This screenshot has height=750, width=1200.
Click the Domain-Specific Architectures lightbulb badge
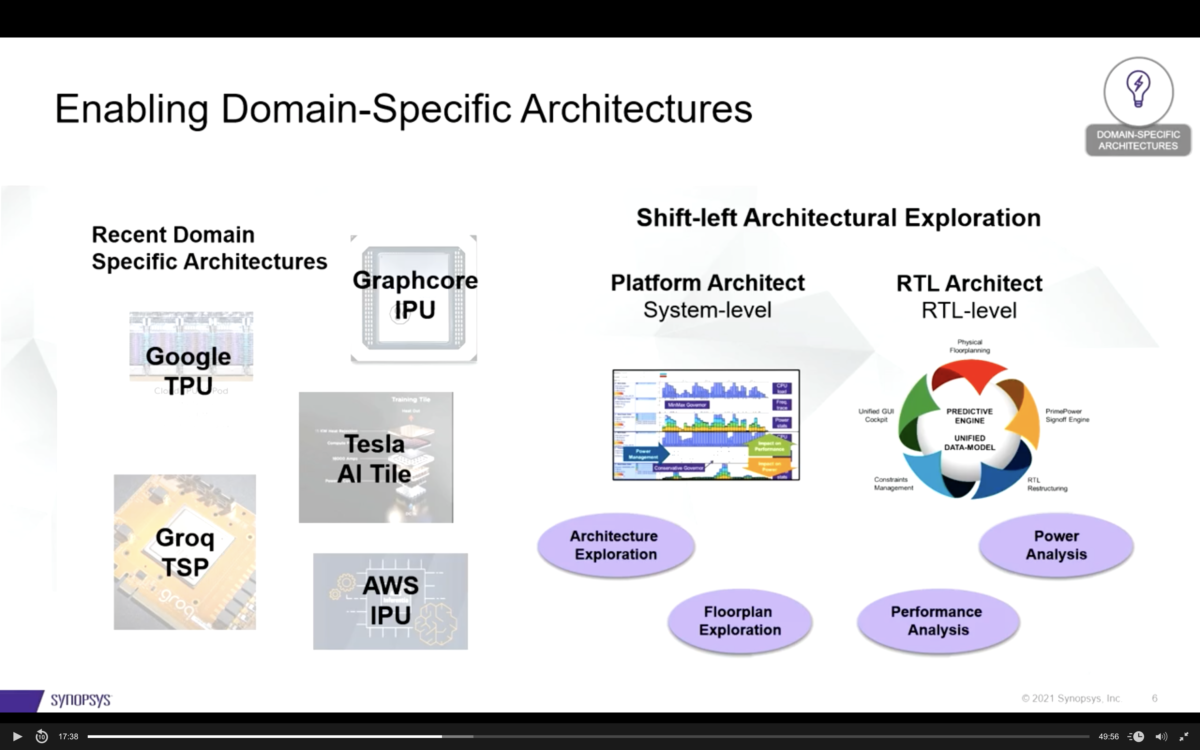point(1137,106)
